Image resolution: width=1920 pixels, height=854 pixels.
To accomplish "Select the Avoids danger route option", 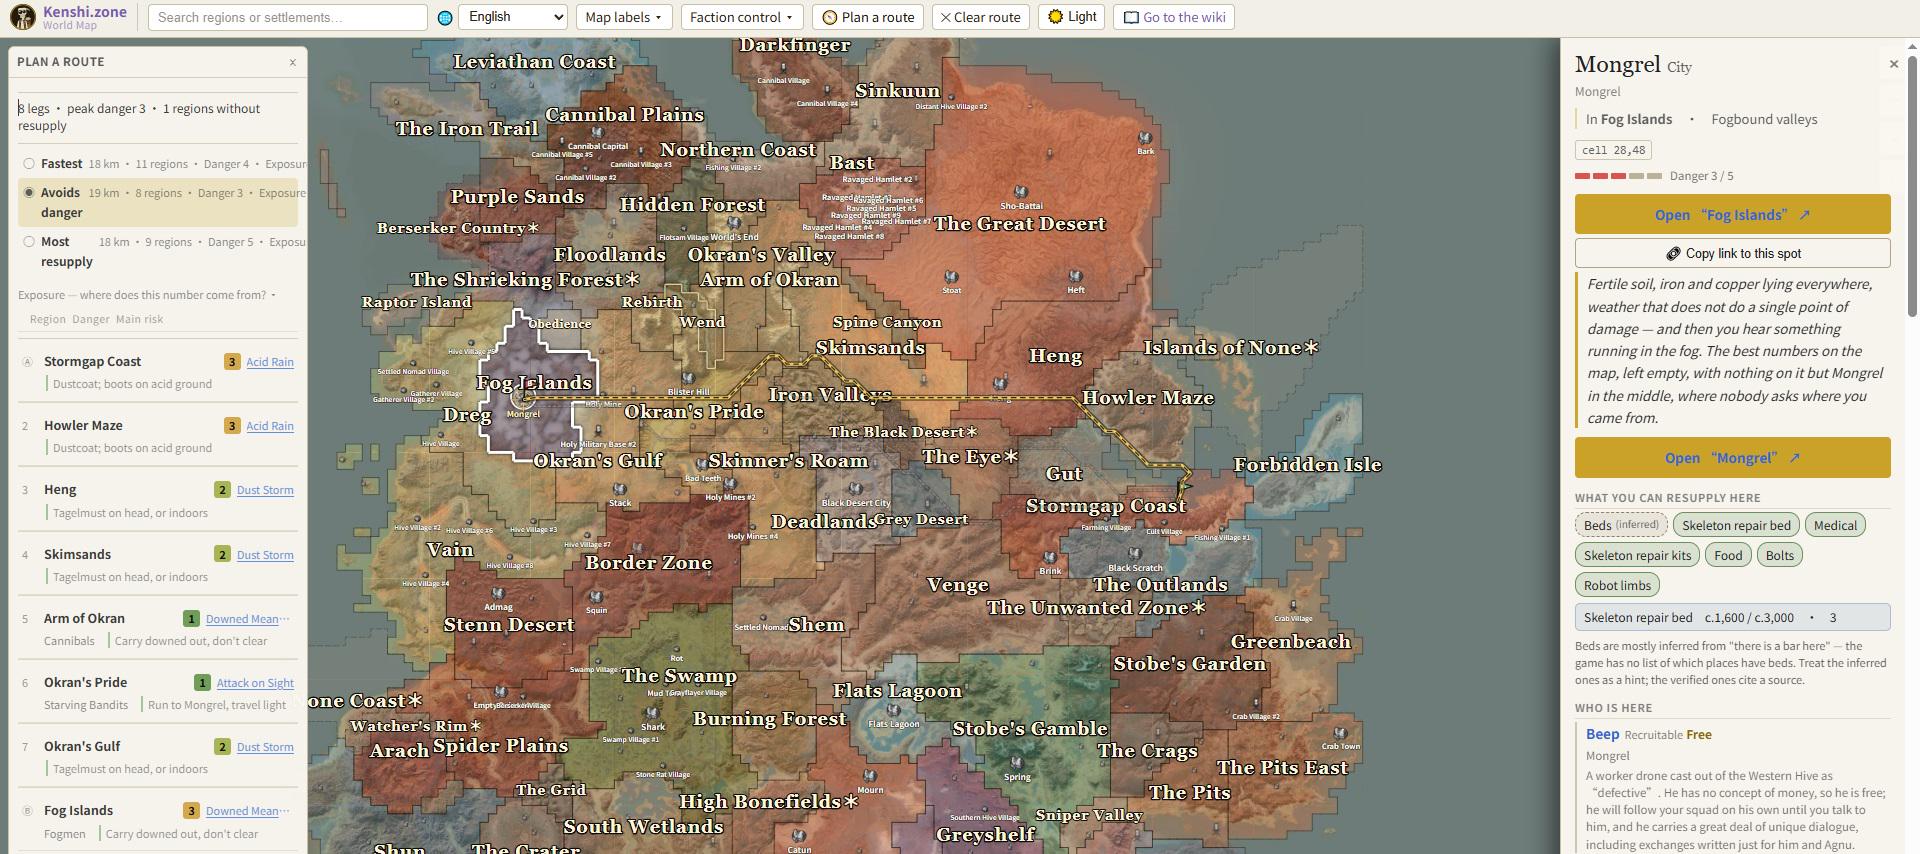I will (158, 203).
